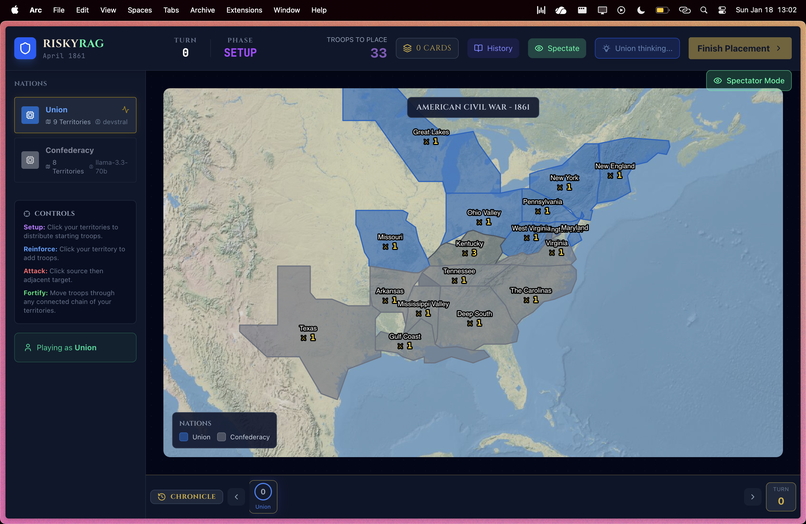Image resolution: width=806 pixels, height=524 pixels.
Task: Click the Playing as Union badge
Action: click(76, 348)
